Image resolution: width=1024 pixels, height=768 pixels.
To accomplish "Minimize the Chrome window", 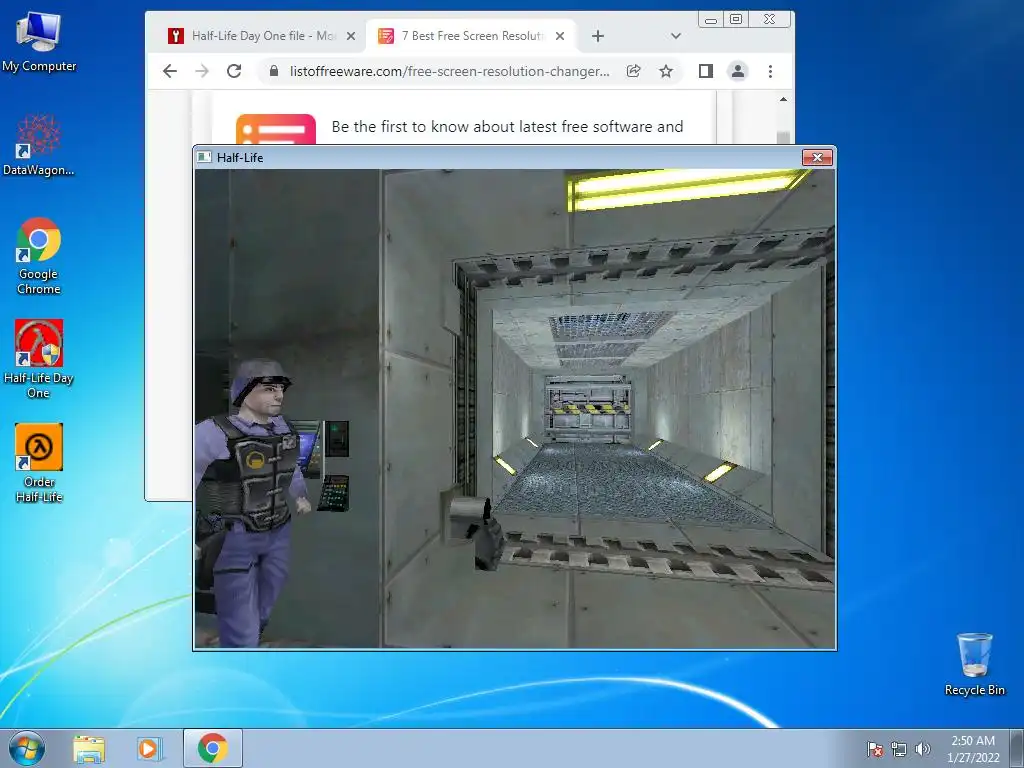I will (x=711, y=20).
